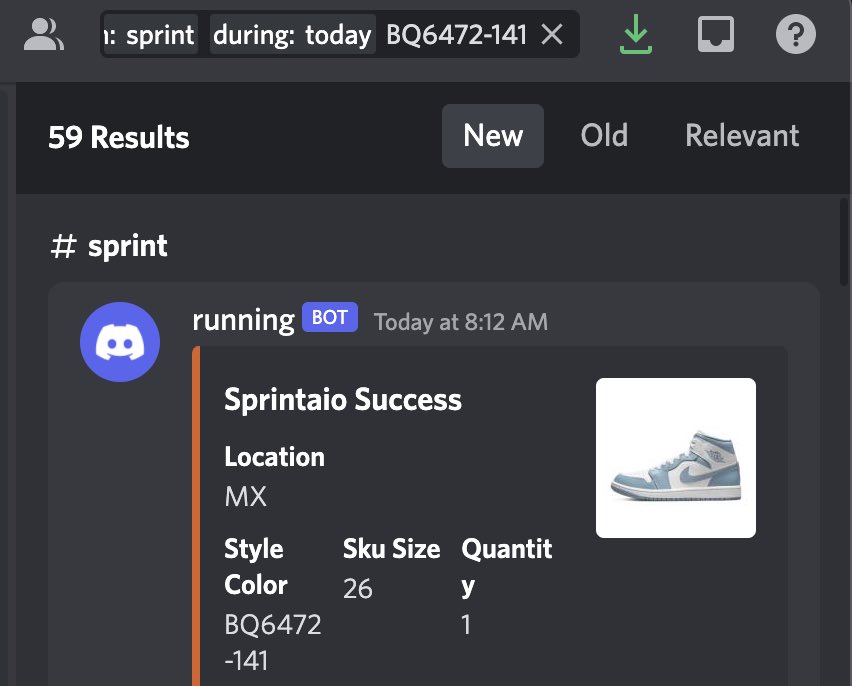This screenshot has width=852, height=686.
Task: Click the 'sprint' search filter chip
Action: pos(151,35)
